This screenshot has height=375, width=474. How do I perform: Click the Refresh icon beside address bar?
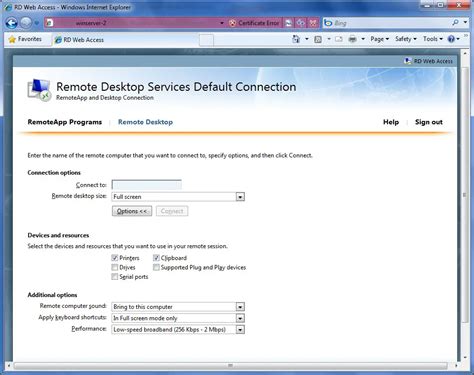click(301, 23)
